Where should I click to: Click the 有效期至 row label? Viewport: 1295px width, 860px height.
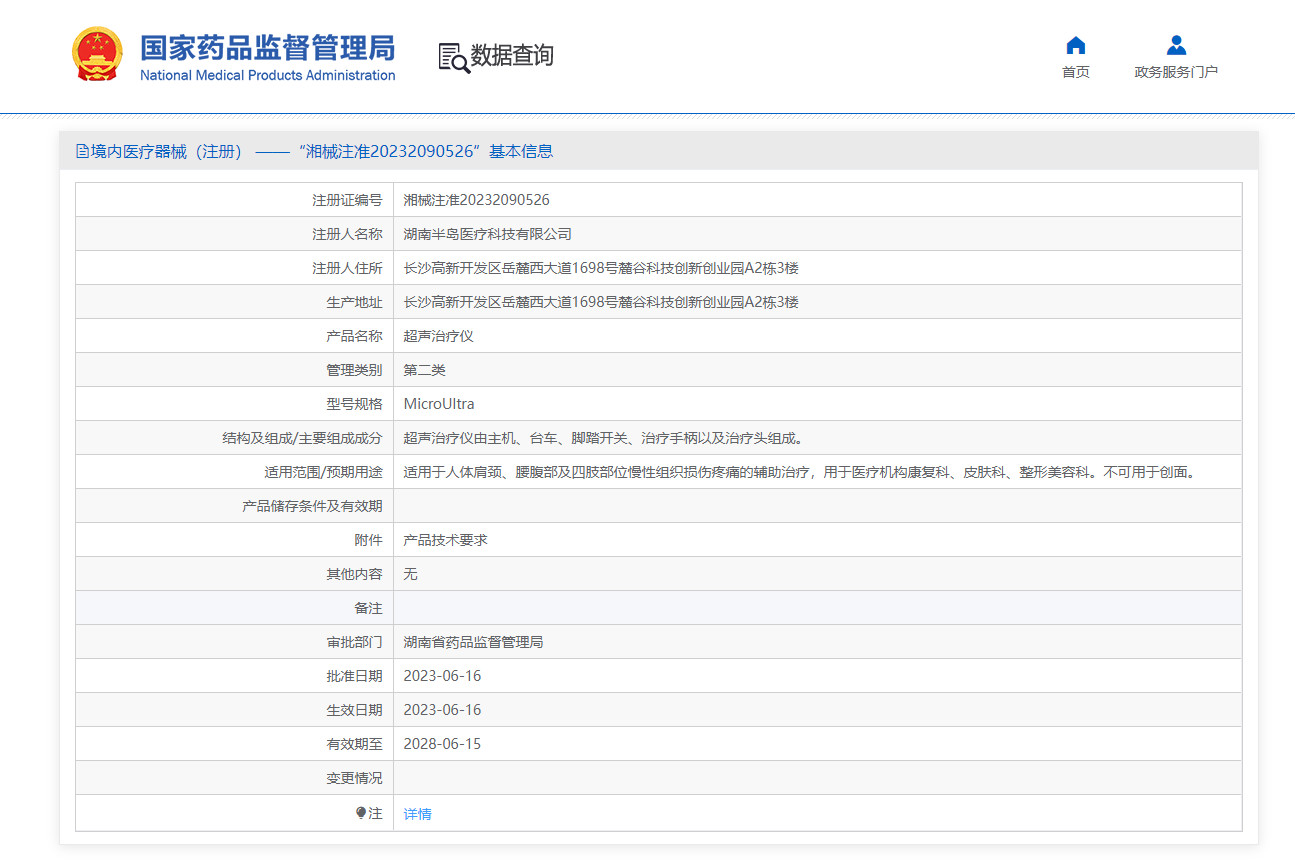(x=354, y=744)
